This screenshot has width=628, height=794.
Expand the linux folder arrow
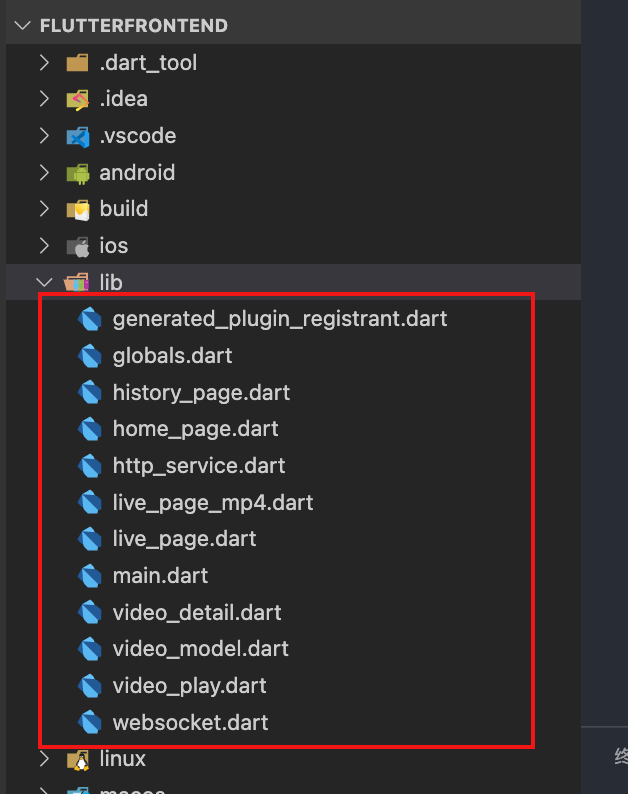[x=45, y=759]
